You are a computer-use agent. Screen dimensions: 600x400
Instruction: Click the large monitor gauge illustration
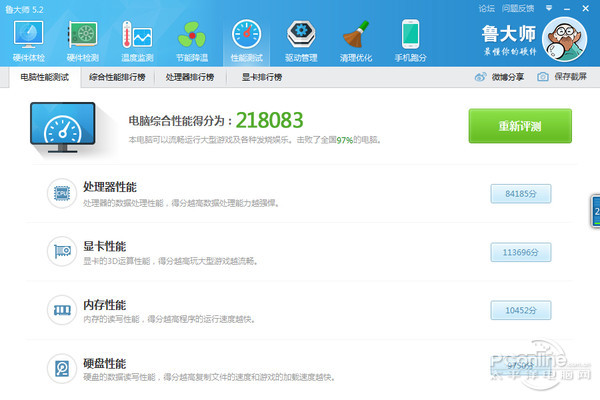coord(63,127)
